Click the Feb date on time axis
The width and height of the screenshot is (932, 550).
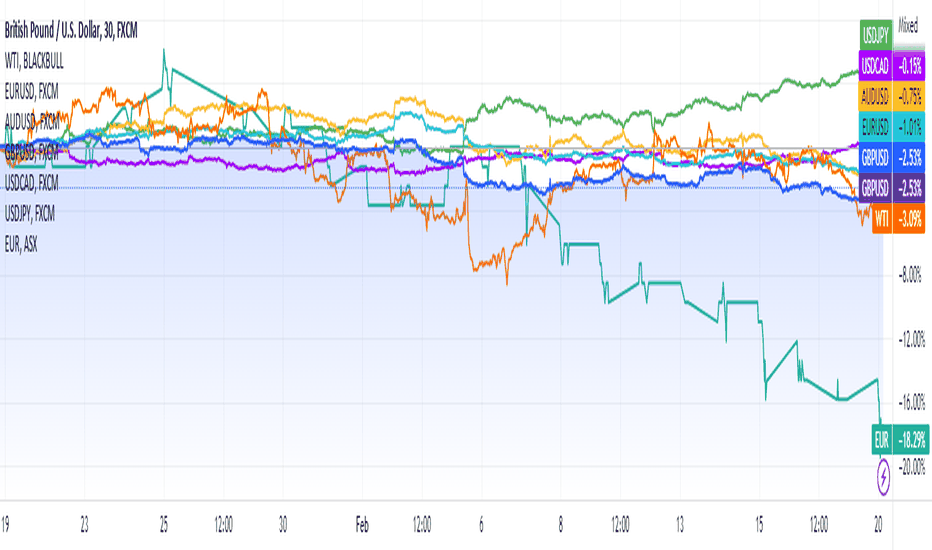(362, 525)
